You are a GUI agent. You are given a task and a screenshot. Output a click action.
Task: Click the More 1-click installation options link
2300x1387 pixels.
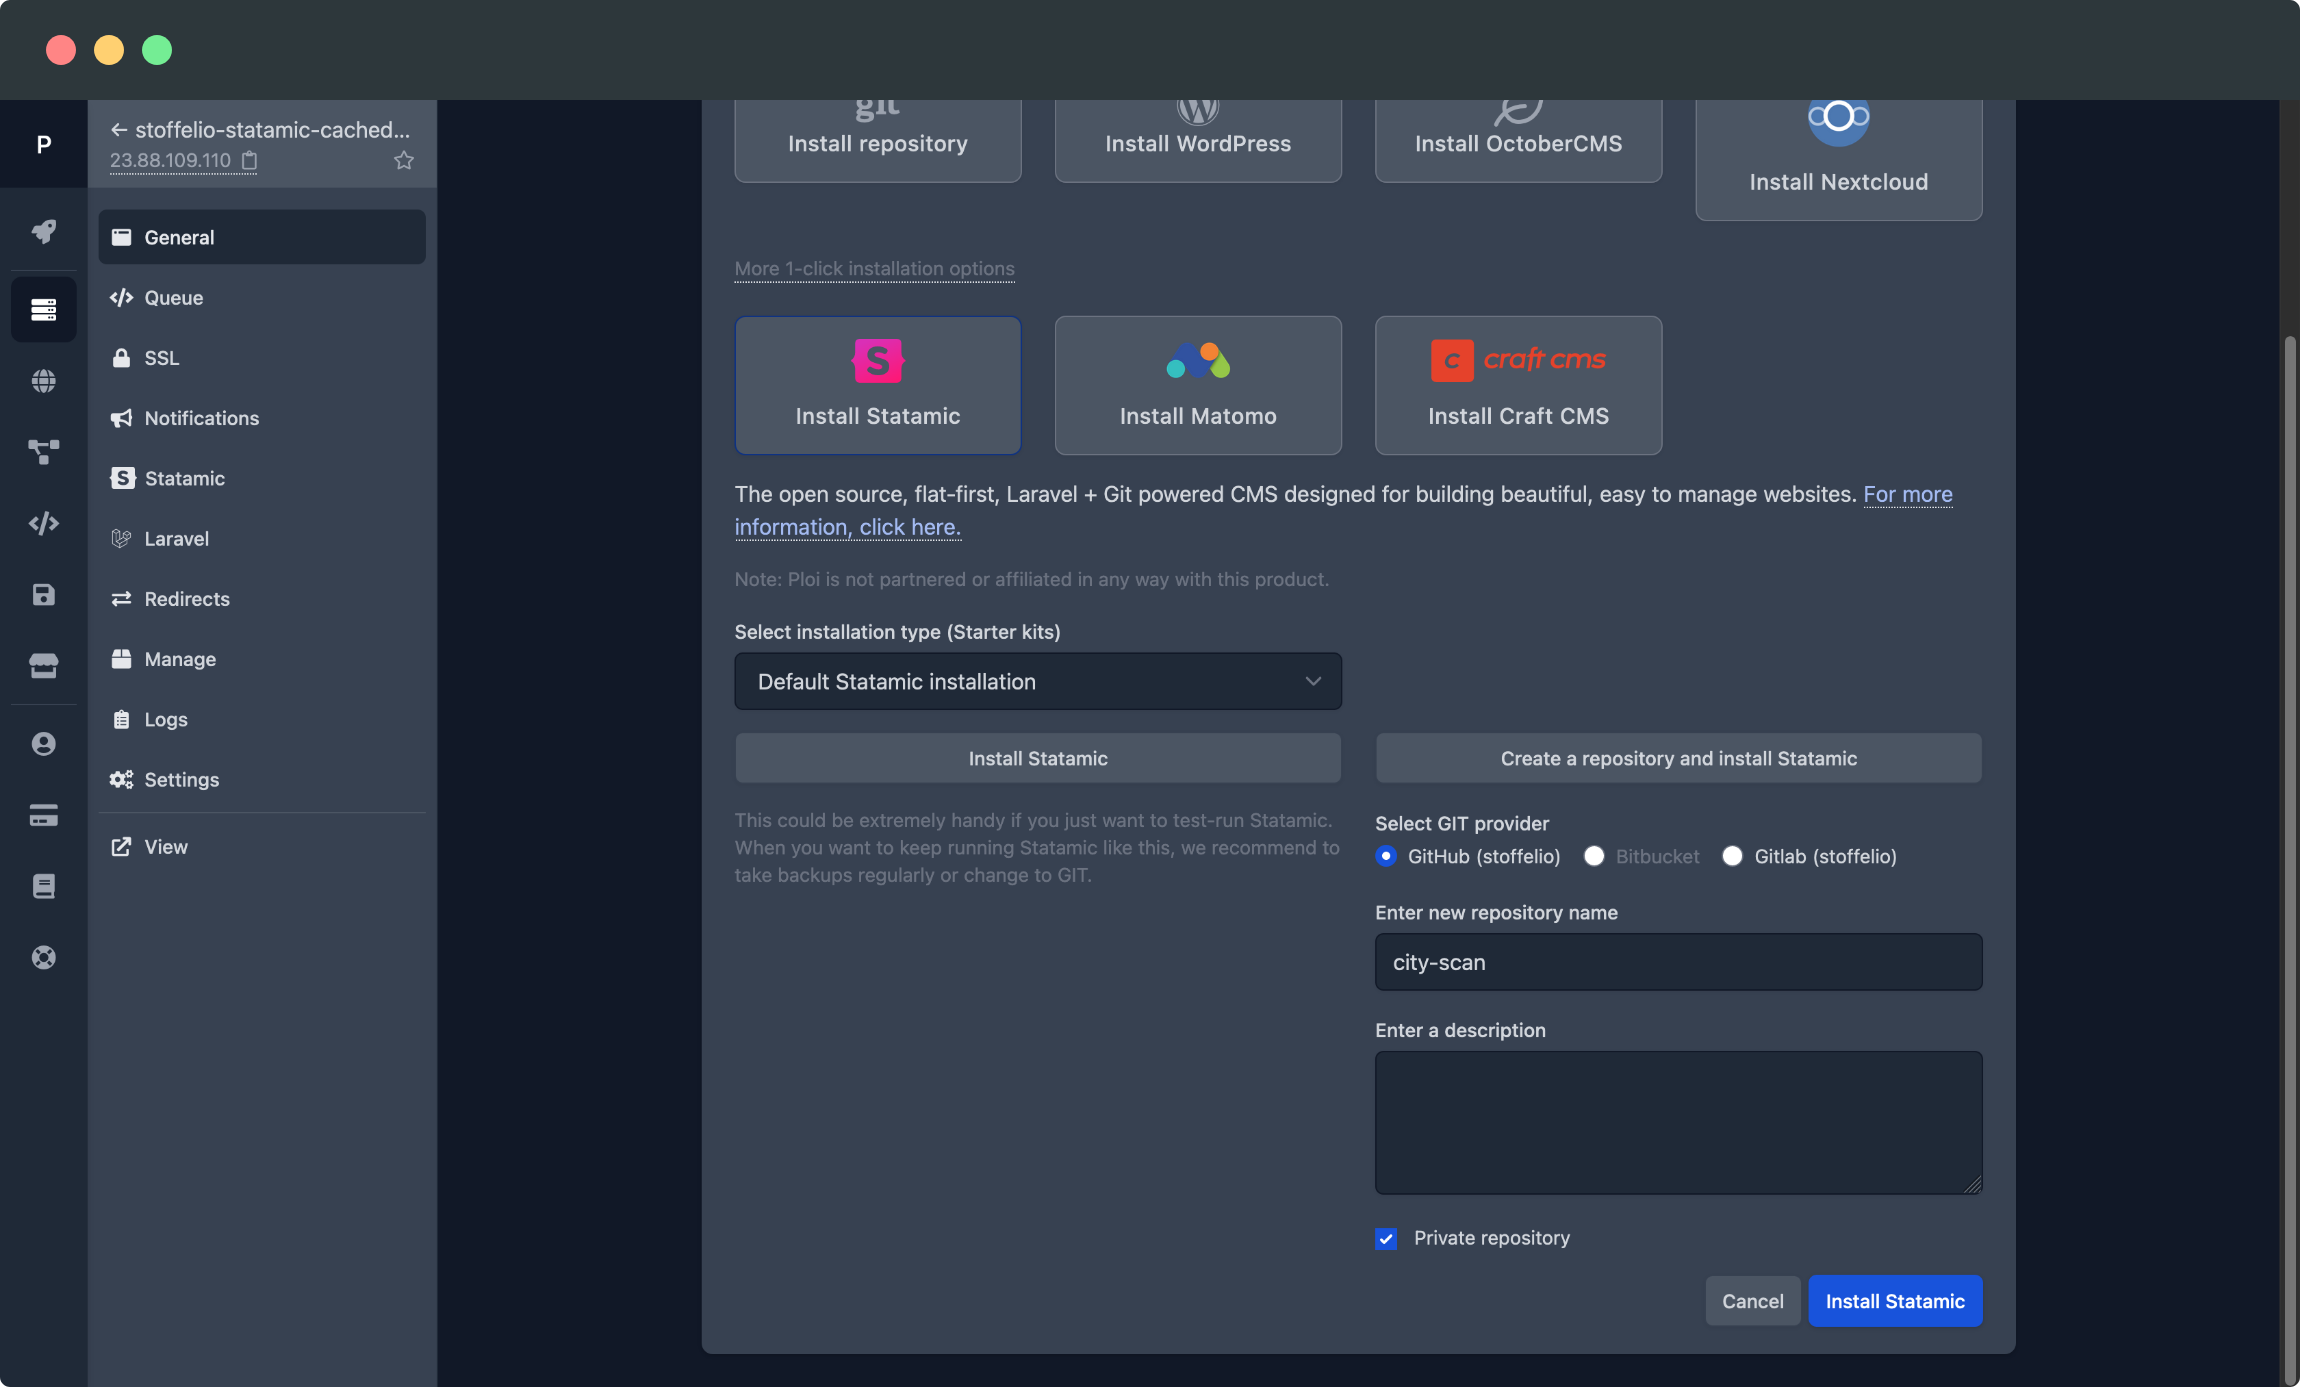[874, 268]
